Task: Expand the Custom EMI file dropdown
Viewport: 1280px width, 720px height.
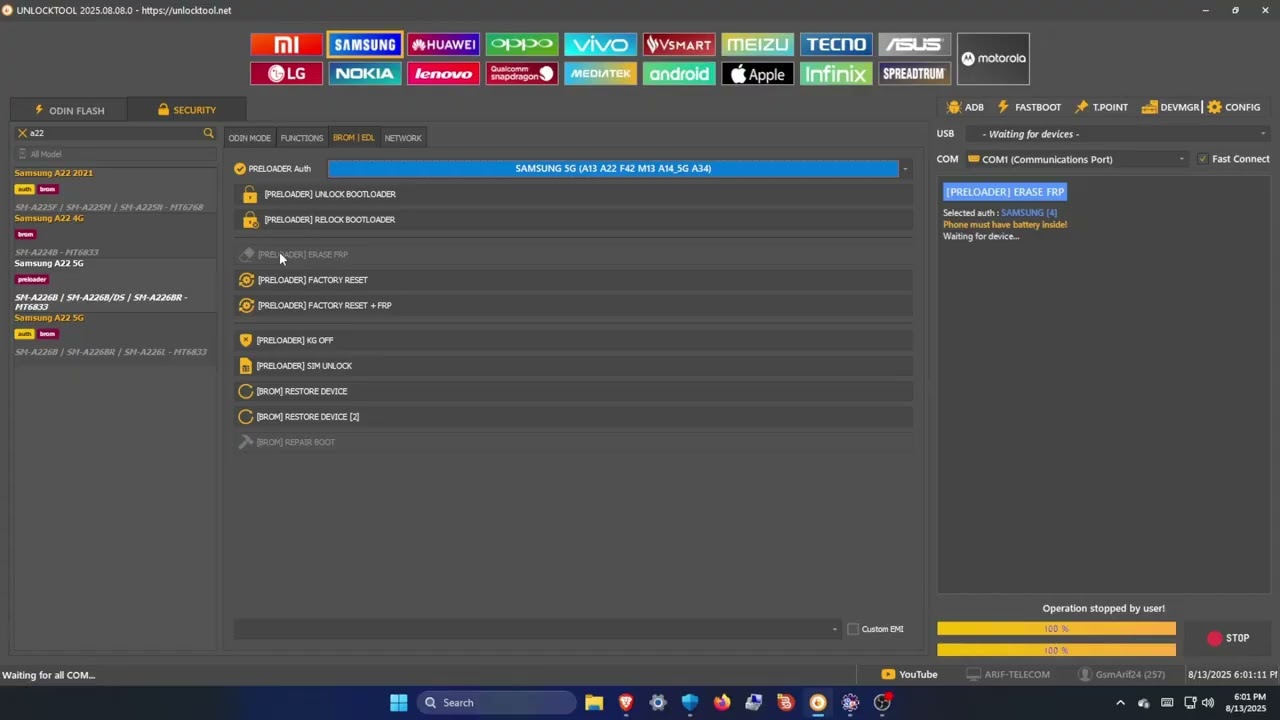Action: click(835, 629)
